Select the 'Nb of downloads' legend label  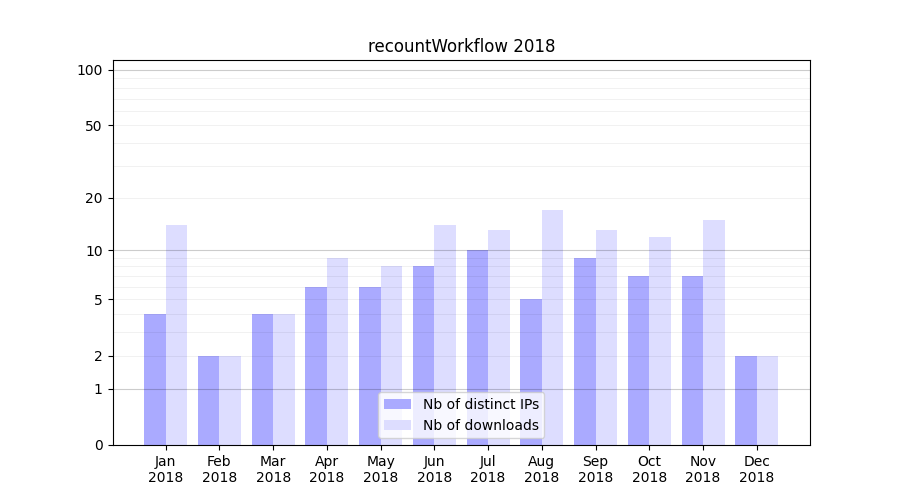[480, 425]
